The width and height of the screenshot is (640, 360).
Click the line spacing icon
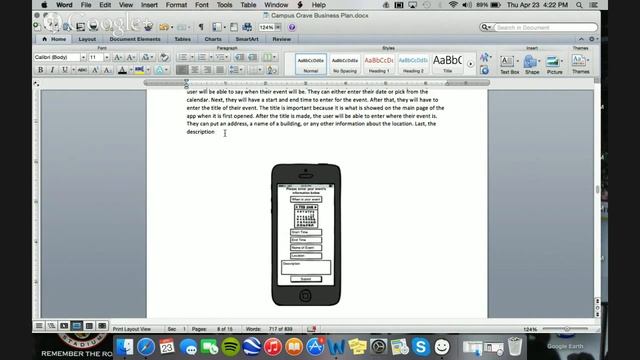(234, 70)
